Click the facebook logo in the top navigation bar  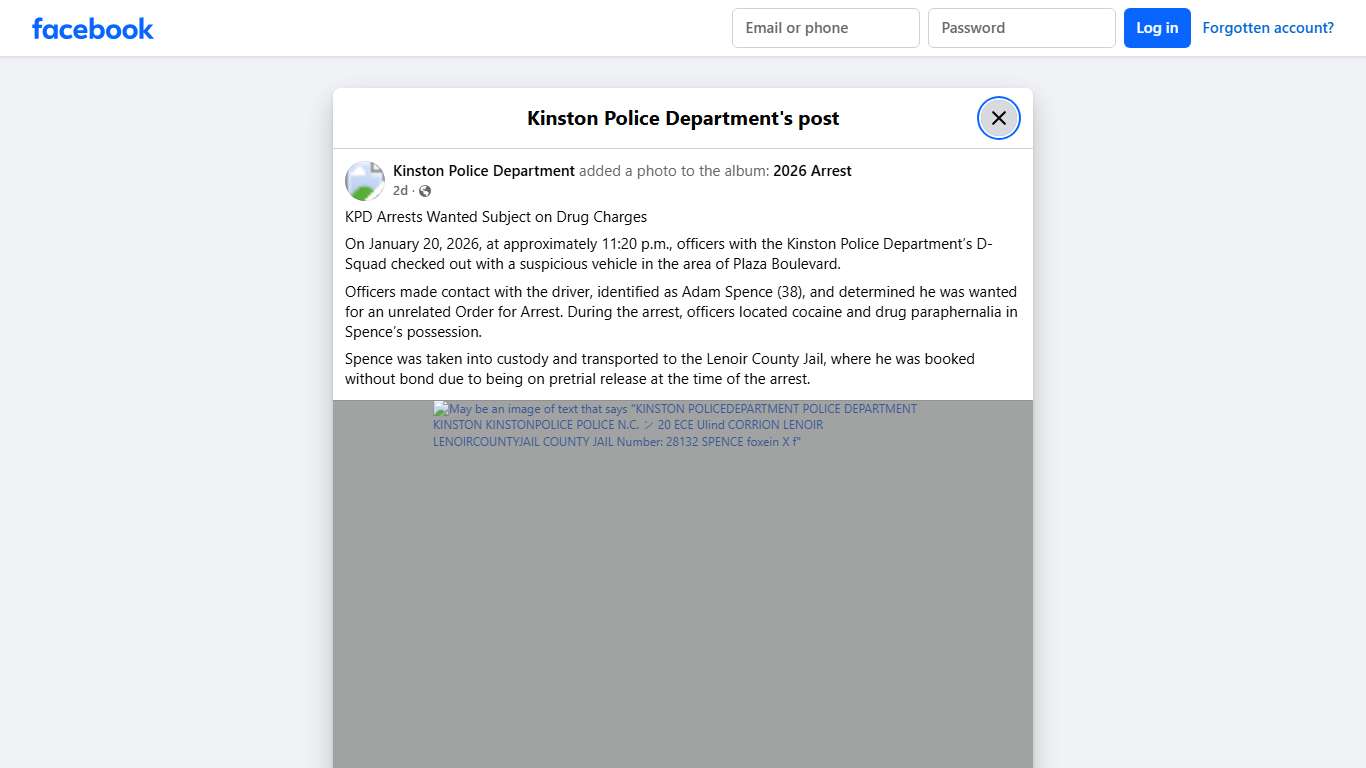click(x=92, y=28)
